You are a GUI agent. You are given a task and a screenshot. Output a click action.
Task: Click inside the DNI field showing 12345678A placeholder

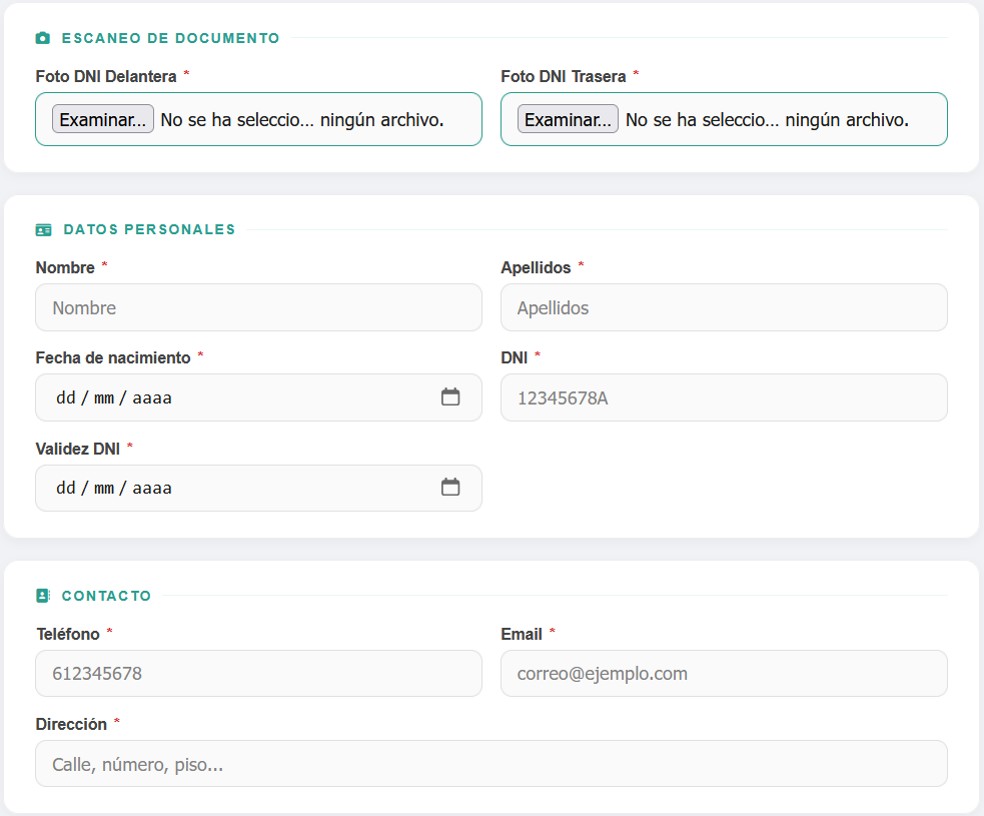point(723,397)
